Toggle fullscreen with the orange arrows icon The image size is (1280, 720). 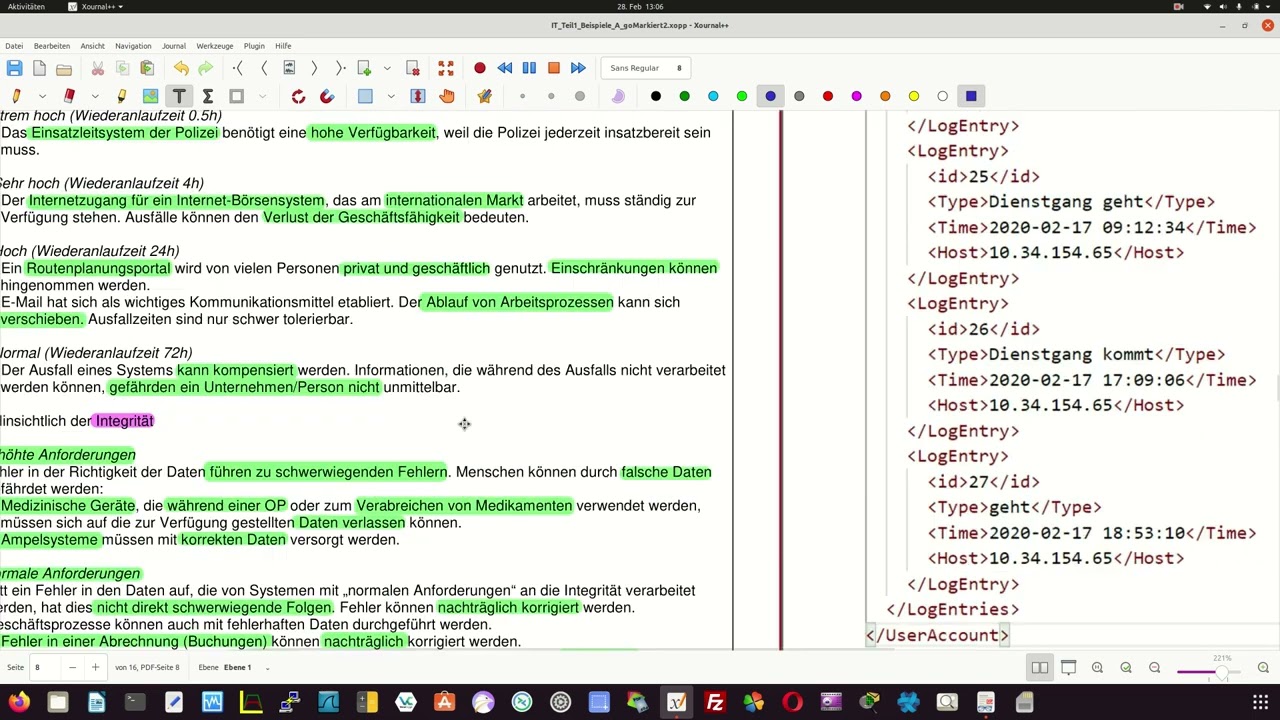pos(446,68)
